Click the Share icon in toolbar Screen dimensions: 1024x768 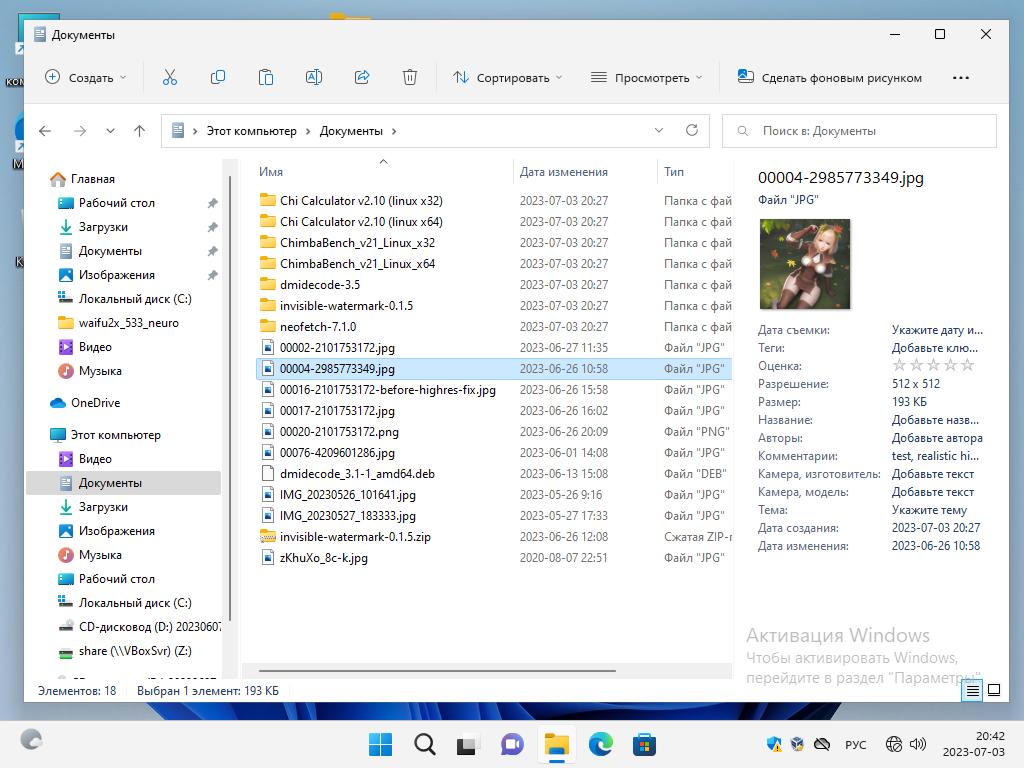pos(362,77)
